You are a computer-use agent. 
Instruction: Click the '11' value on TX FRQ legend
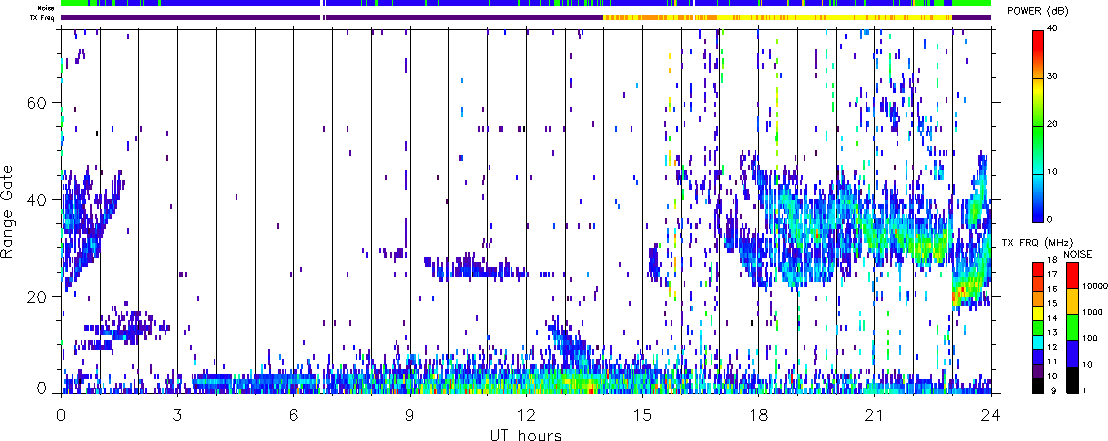(x=1052, y=361)
